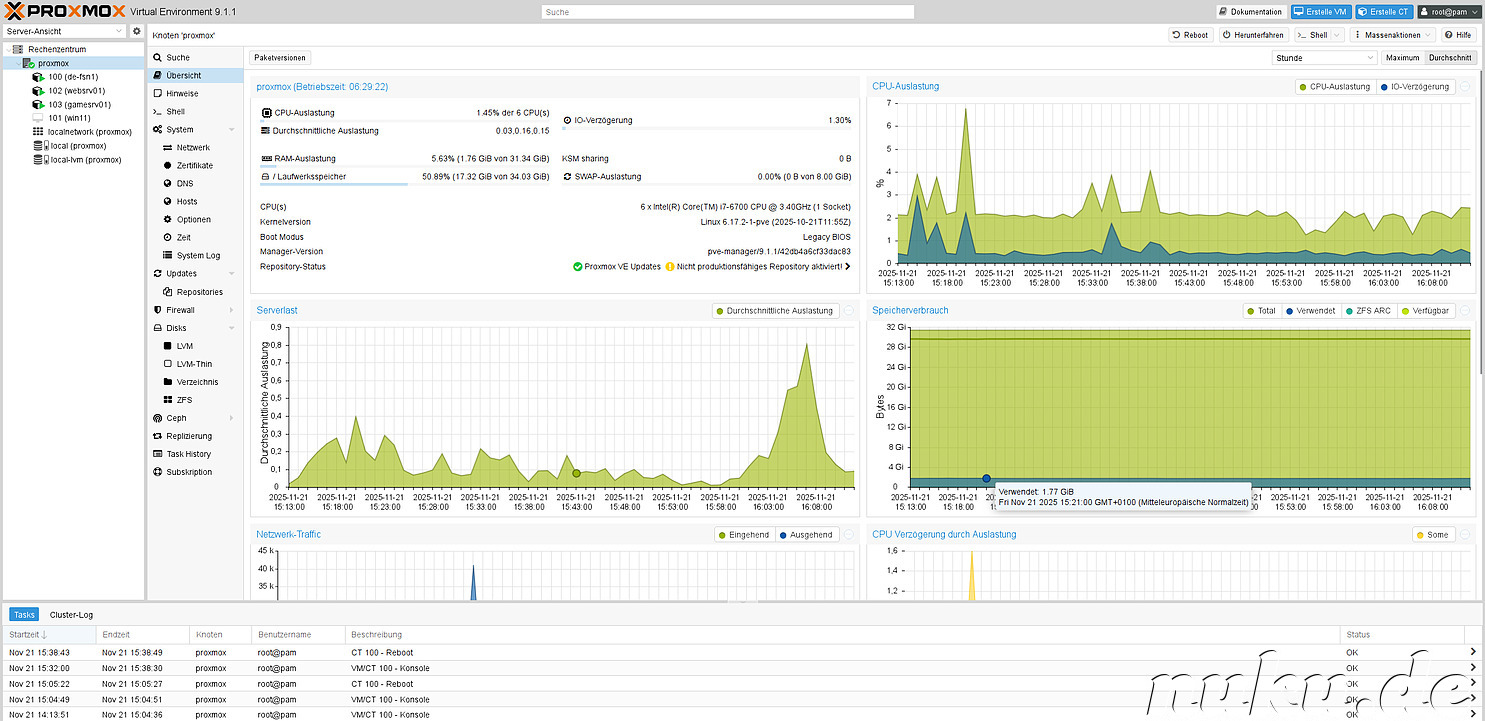Open the Ceph configuration
The image size is (1485, 721).
pos(176,418)
